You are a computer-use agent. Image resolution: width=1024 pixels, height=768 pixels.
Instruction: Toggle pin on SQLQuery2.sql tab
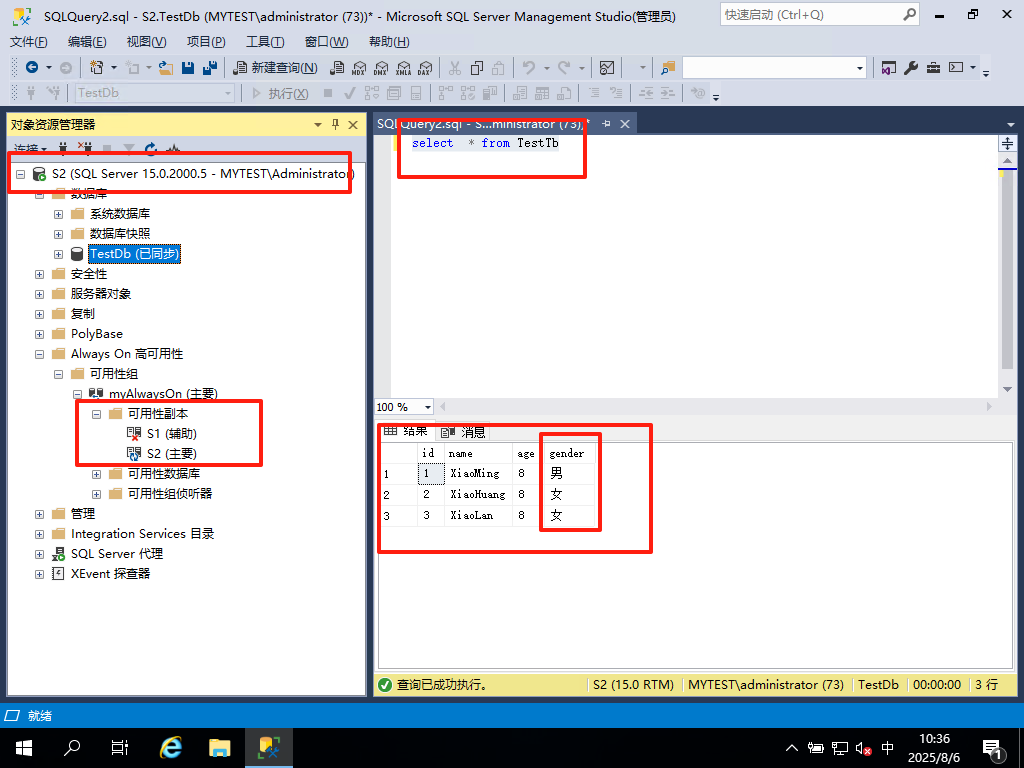pos(606,123)
